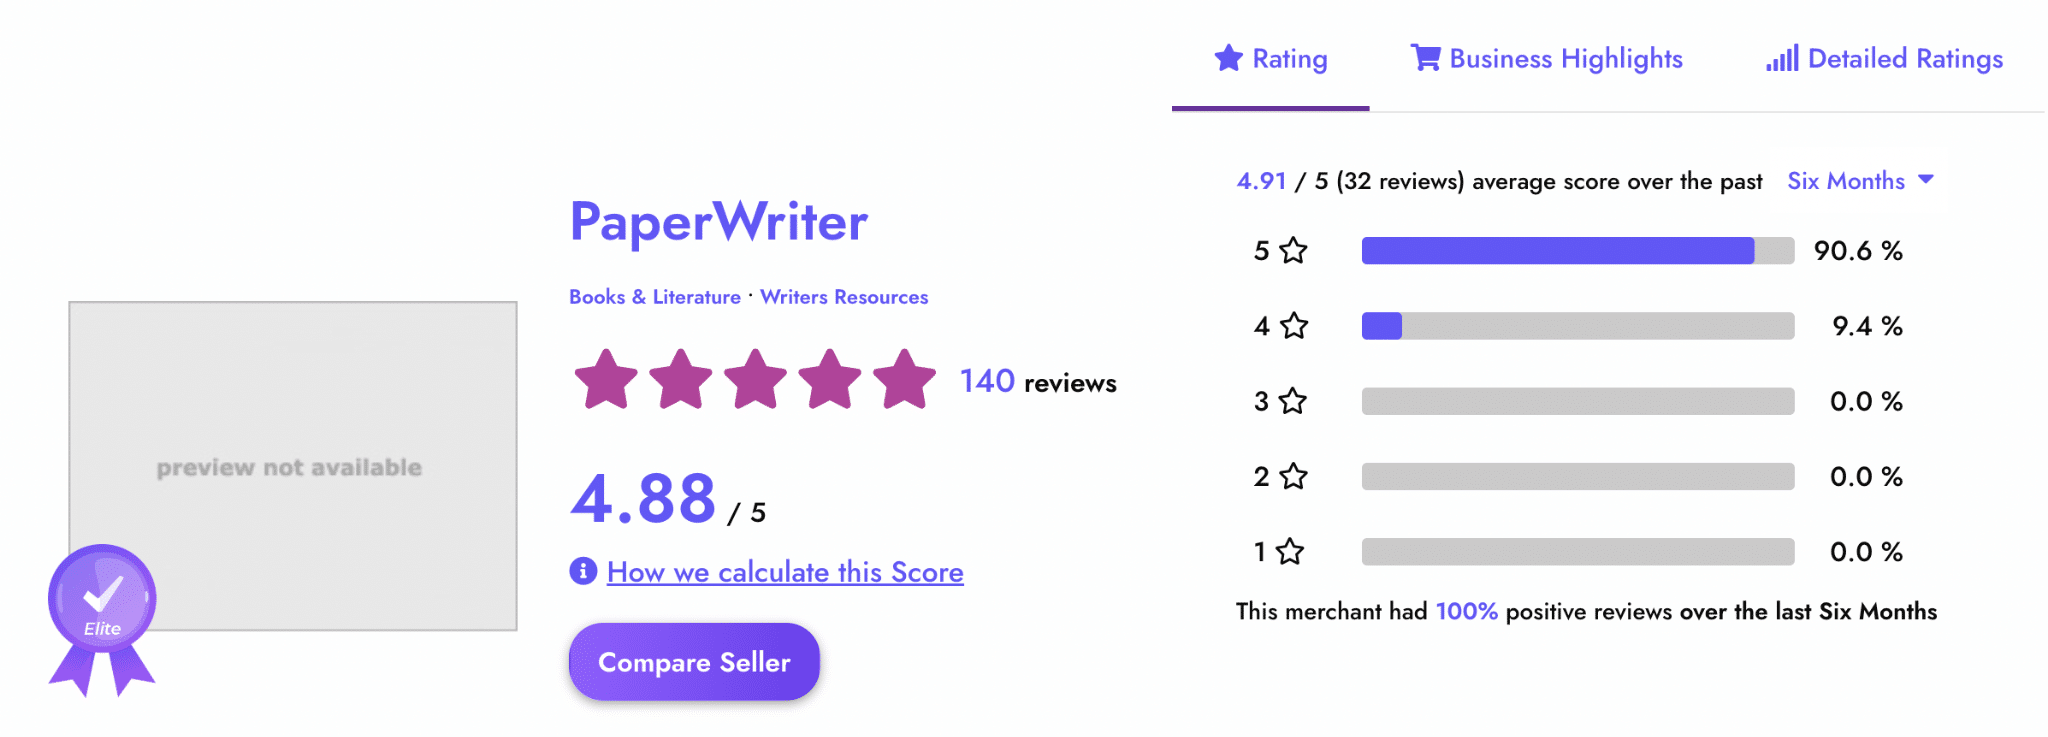The image size is (2048, 737).
Task: Open the Books & Literature category link
Action: tap(655, 297)
